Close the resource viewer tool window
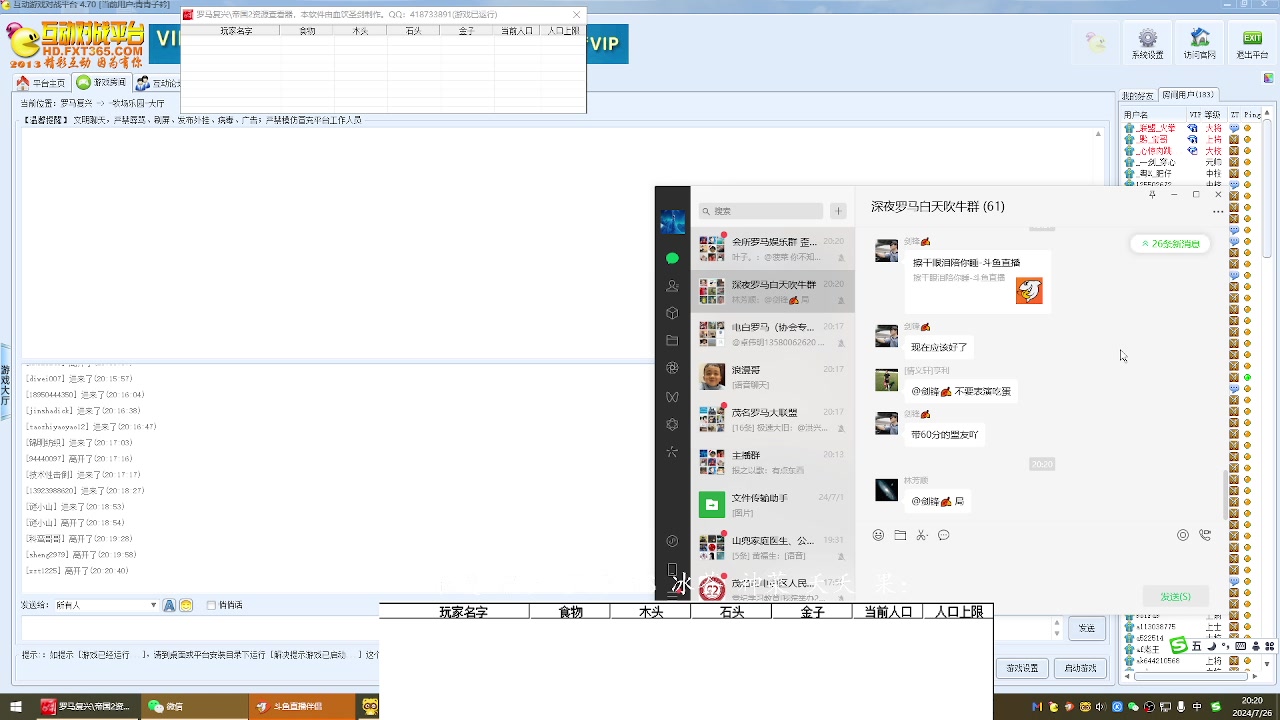 point(576,15)
